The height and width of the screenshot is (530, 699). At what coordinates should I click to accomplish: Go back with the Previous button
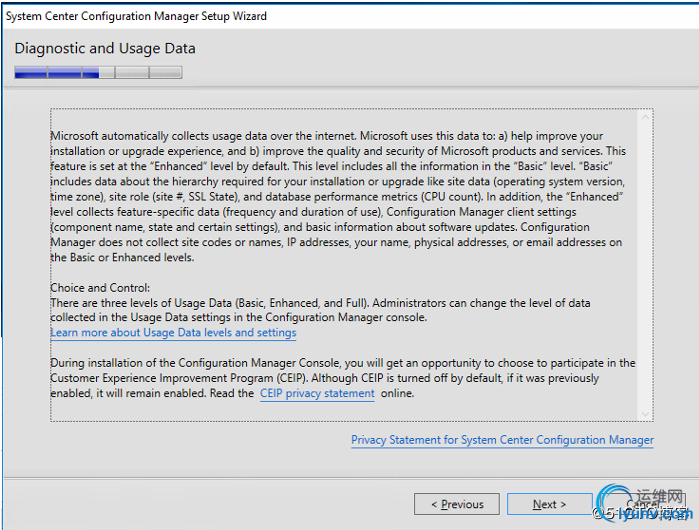(x=457, y=504)
